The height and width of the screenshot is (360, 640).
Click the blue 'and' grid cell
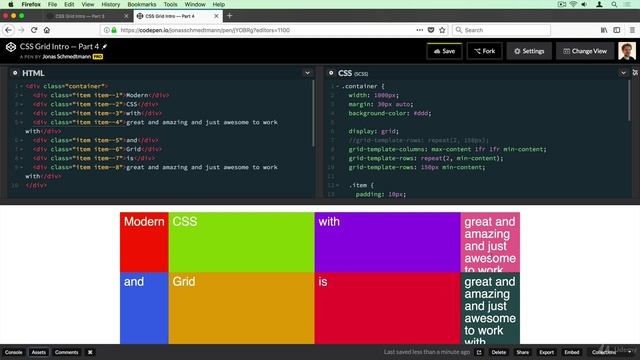coord(144,308)
